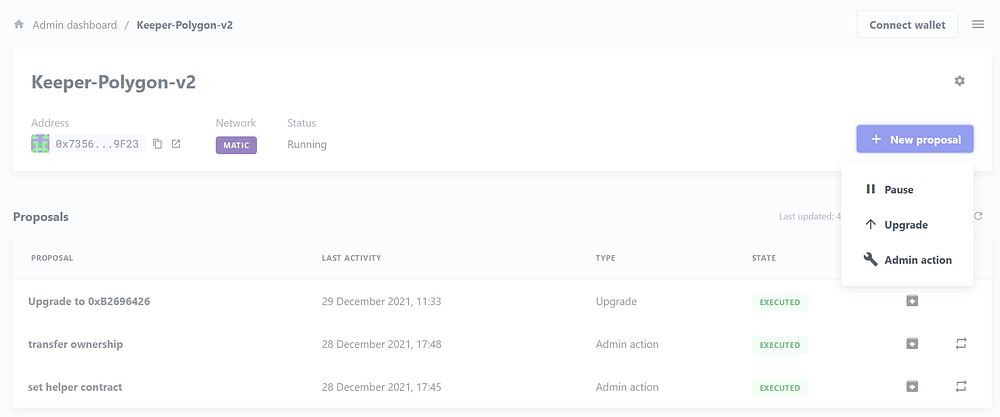Viewport: 1000px width, 417px height.
Task: Open the set helper contract proposal
Action: [x=75, y=387]
